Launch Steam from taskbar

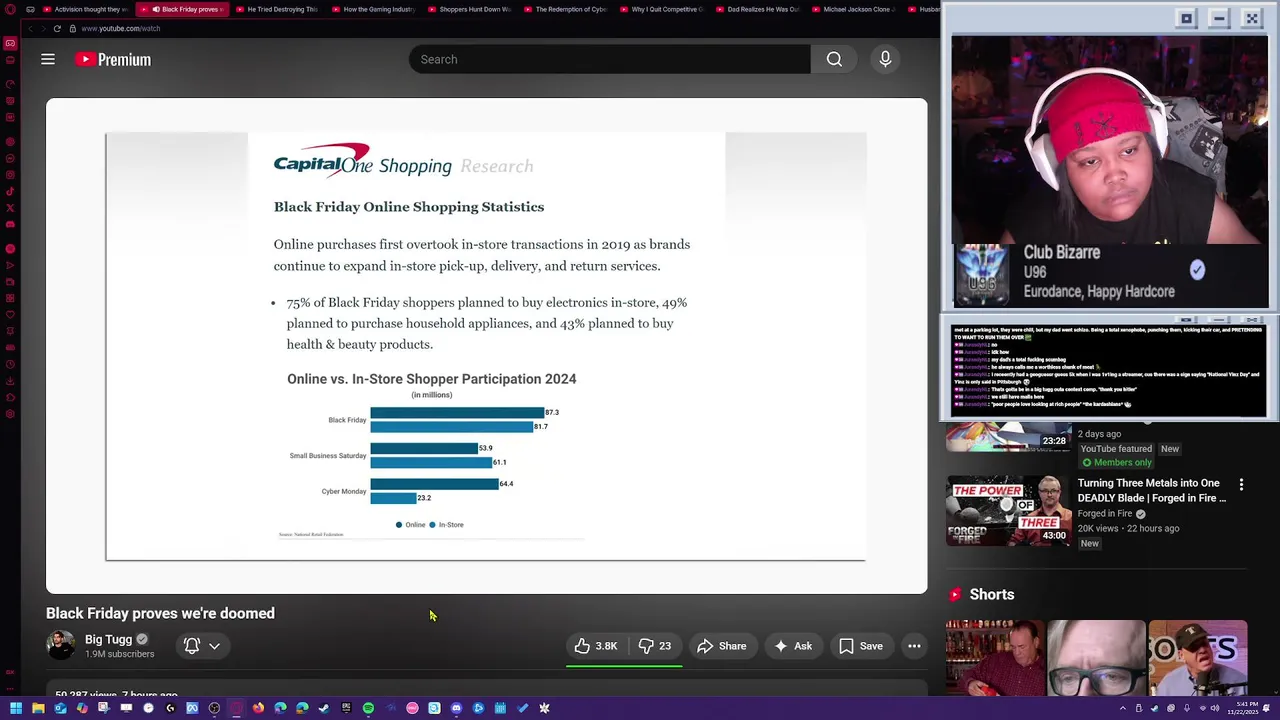coord(324,708)
